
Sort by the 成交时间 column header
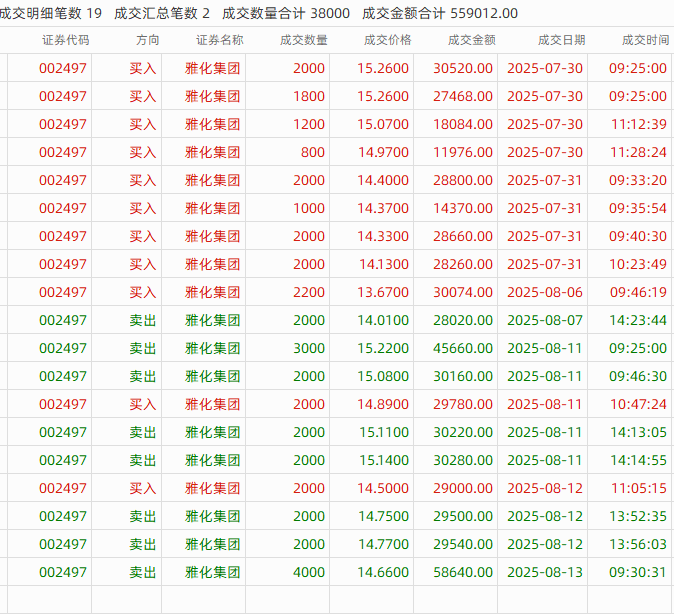(x=645, y=40)
